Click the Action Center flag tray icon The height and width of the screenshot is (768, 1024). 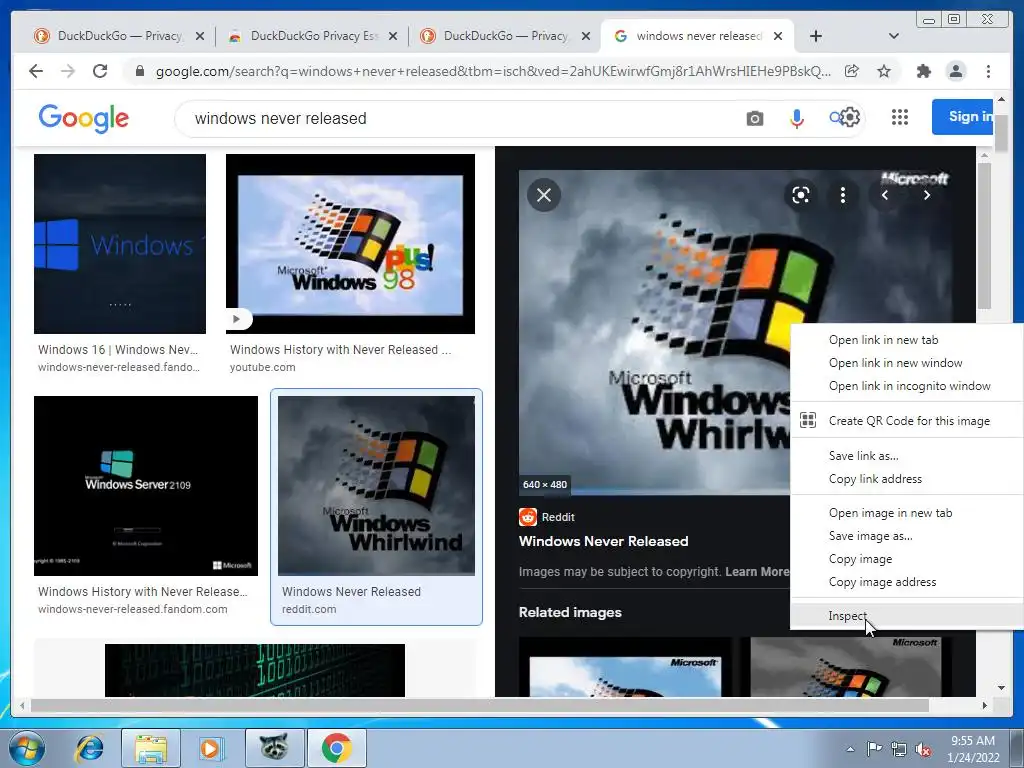pyautogui.click(x=874, y=749)
